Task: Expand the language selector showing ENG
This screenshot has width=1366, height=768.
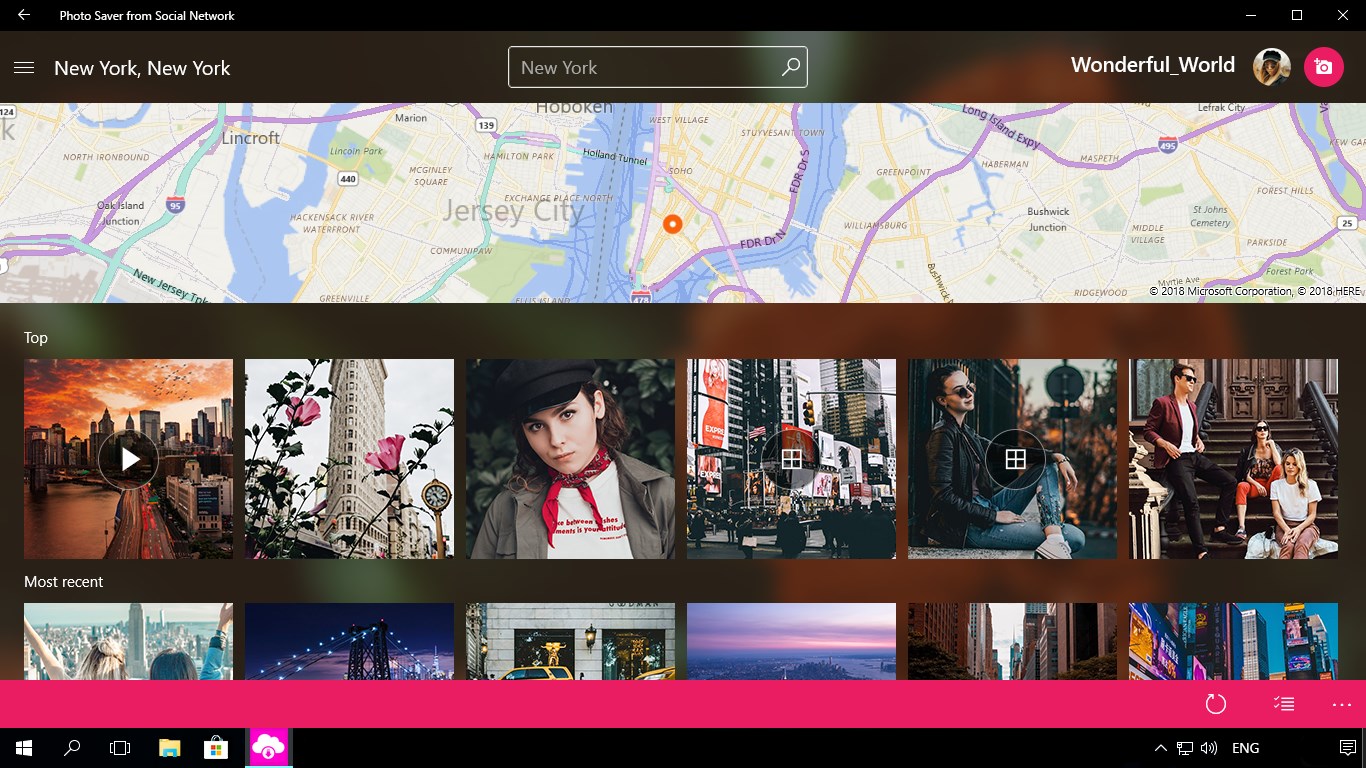Action: tap(1245, 747)
